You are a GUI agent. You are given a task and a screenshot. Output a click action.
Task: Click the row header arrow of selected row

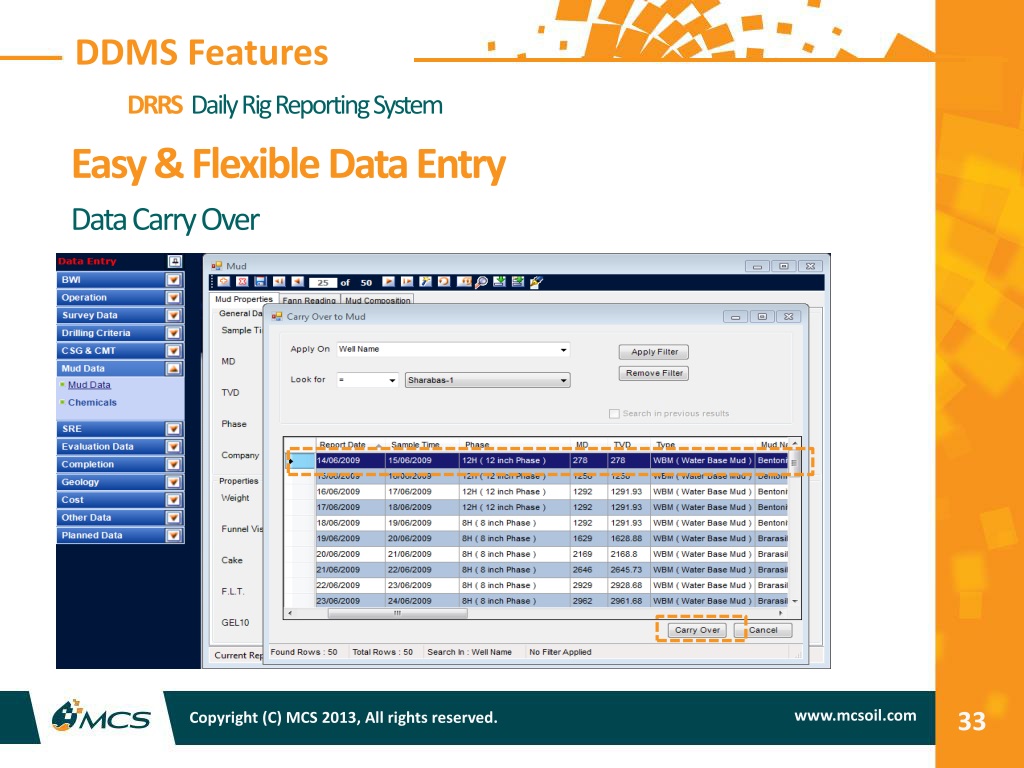[301, 461]
